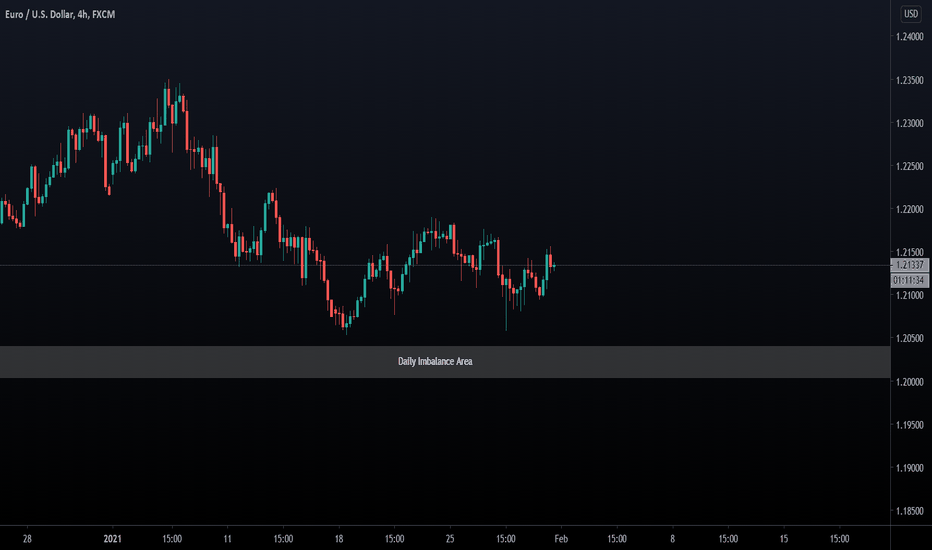Screen dimensions: 932x550
Task: Click the 28 date on time axis
Action: 27,539
